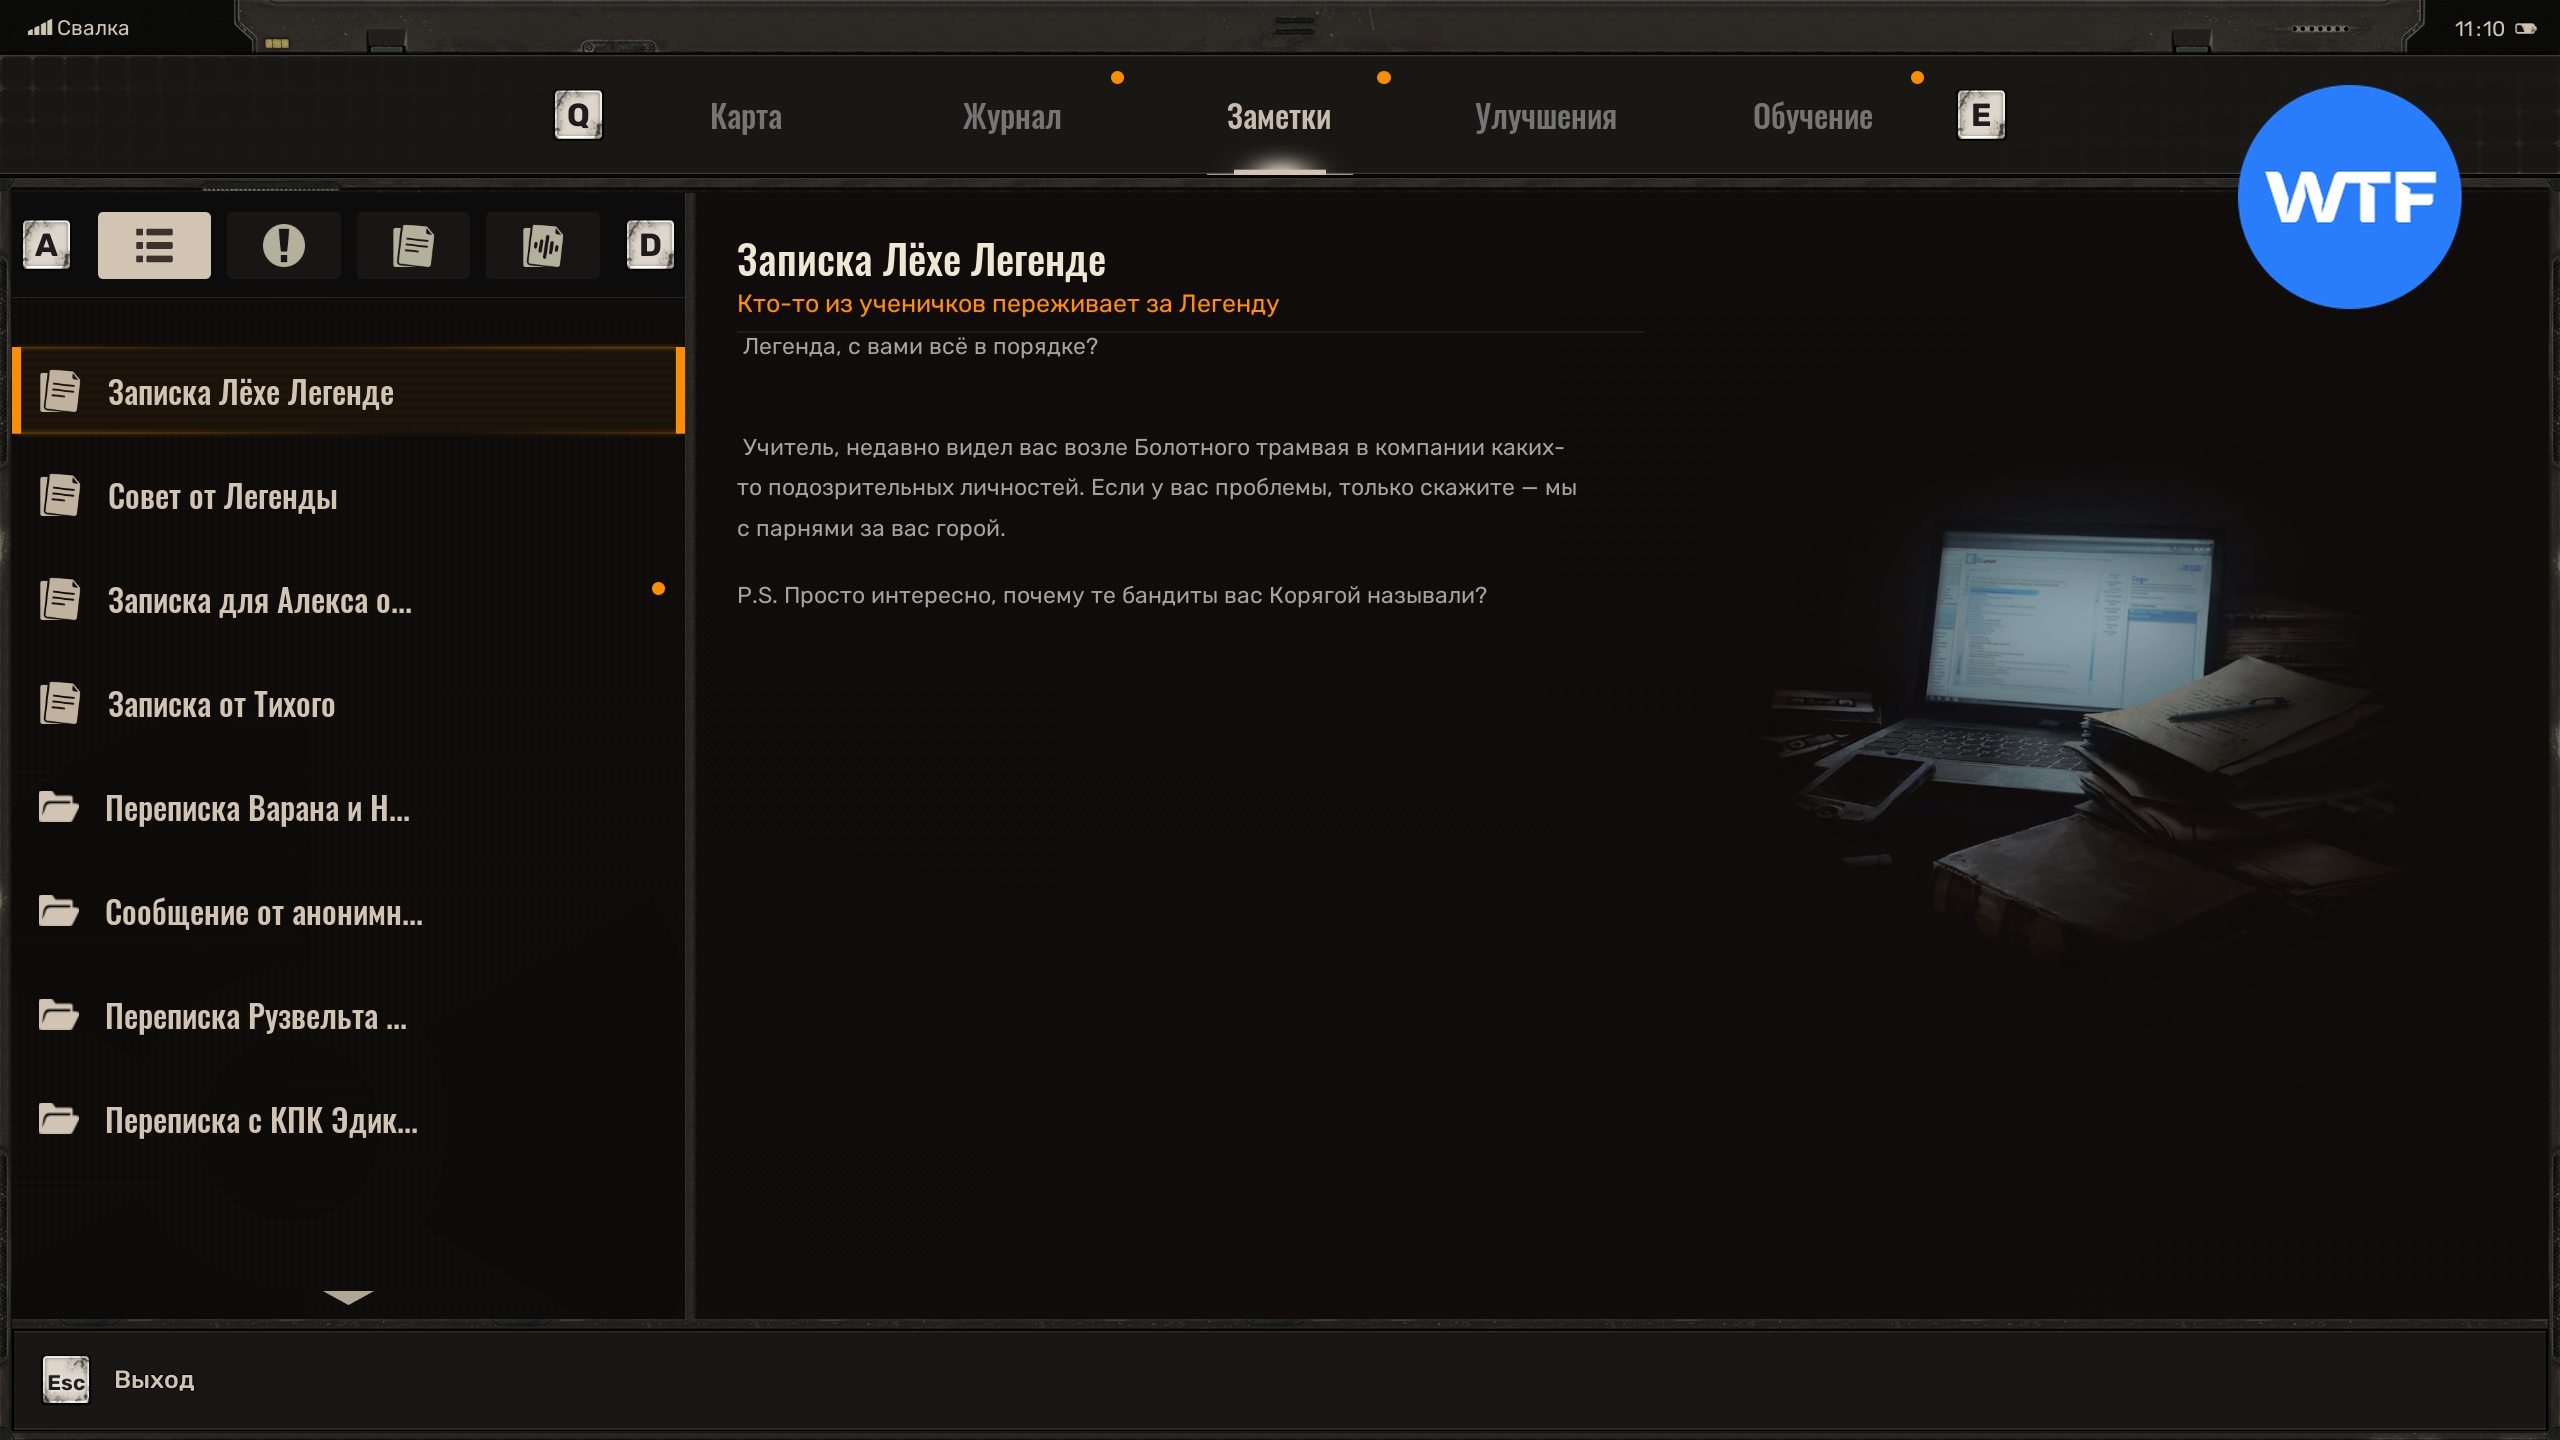Select the audio recordings filter icon
The image size is (2560, 1440).
click(542, 245)
